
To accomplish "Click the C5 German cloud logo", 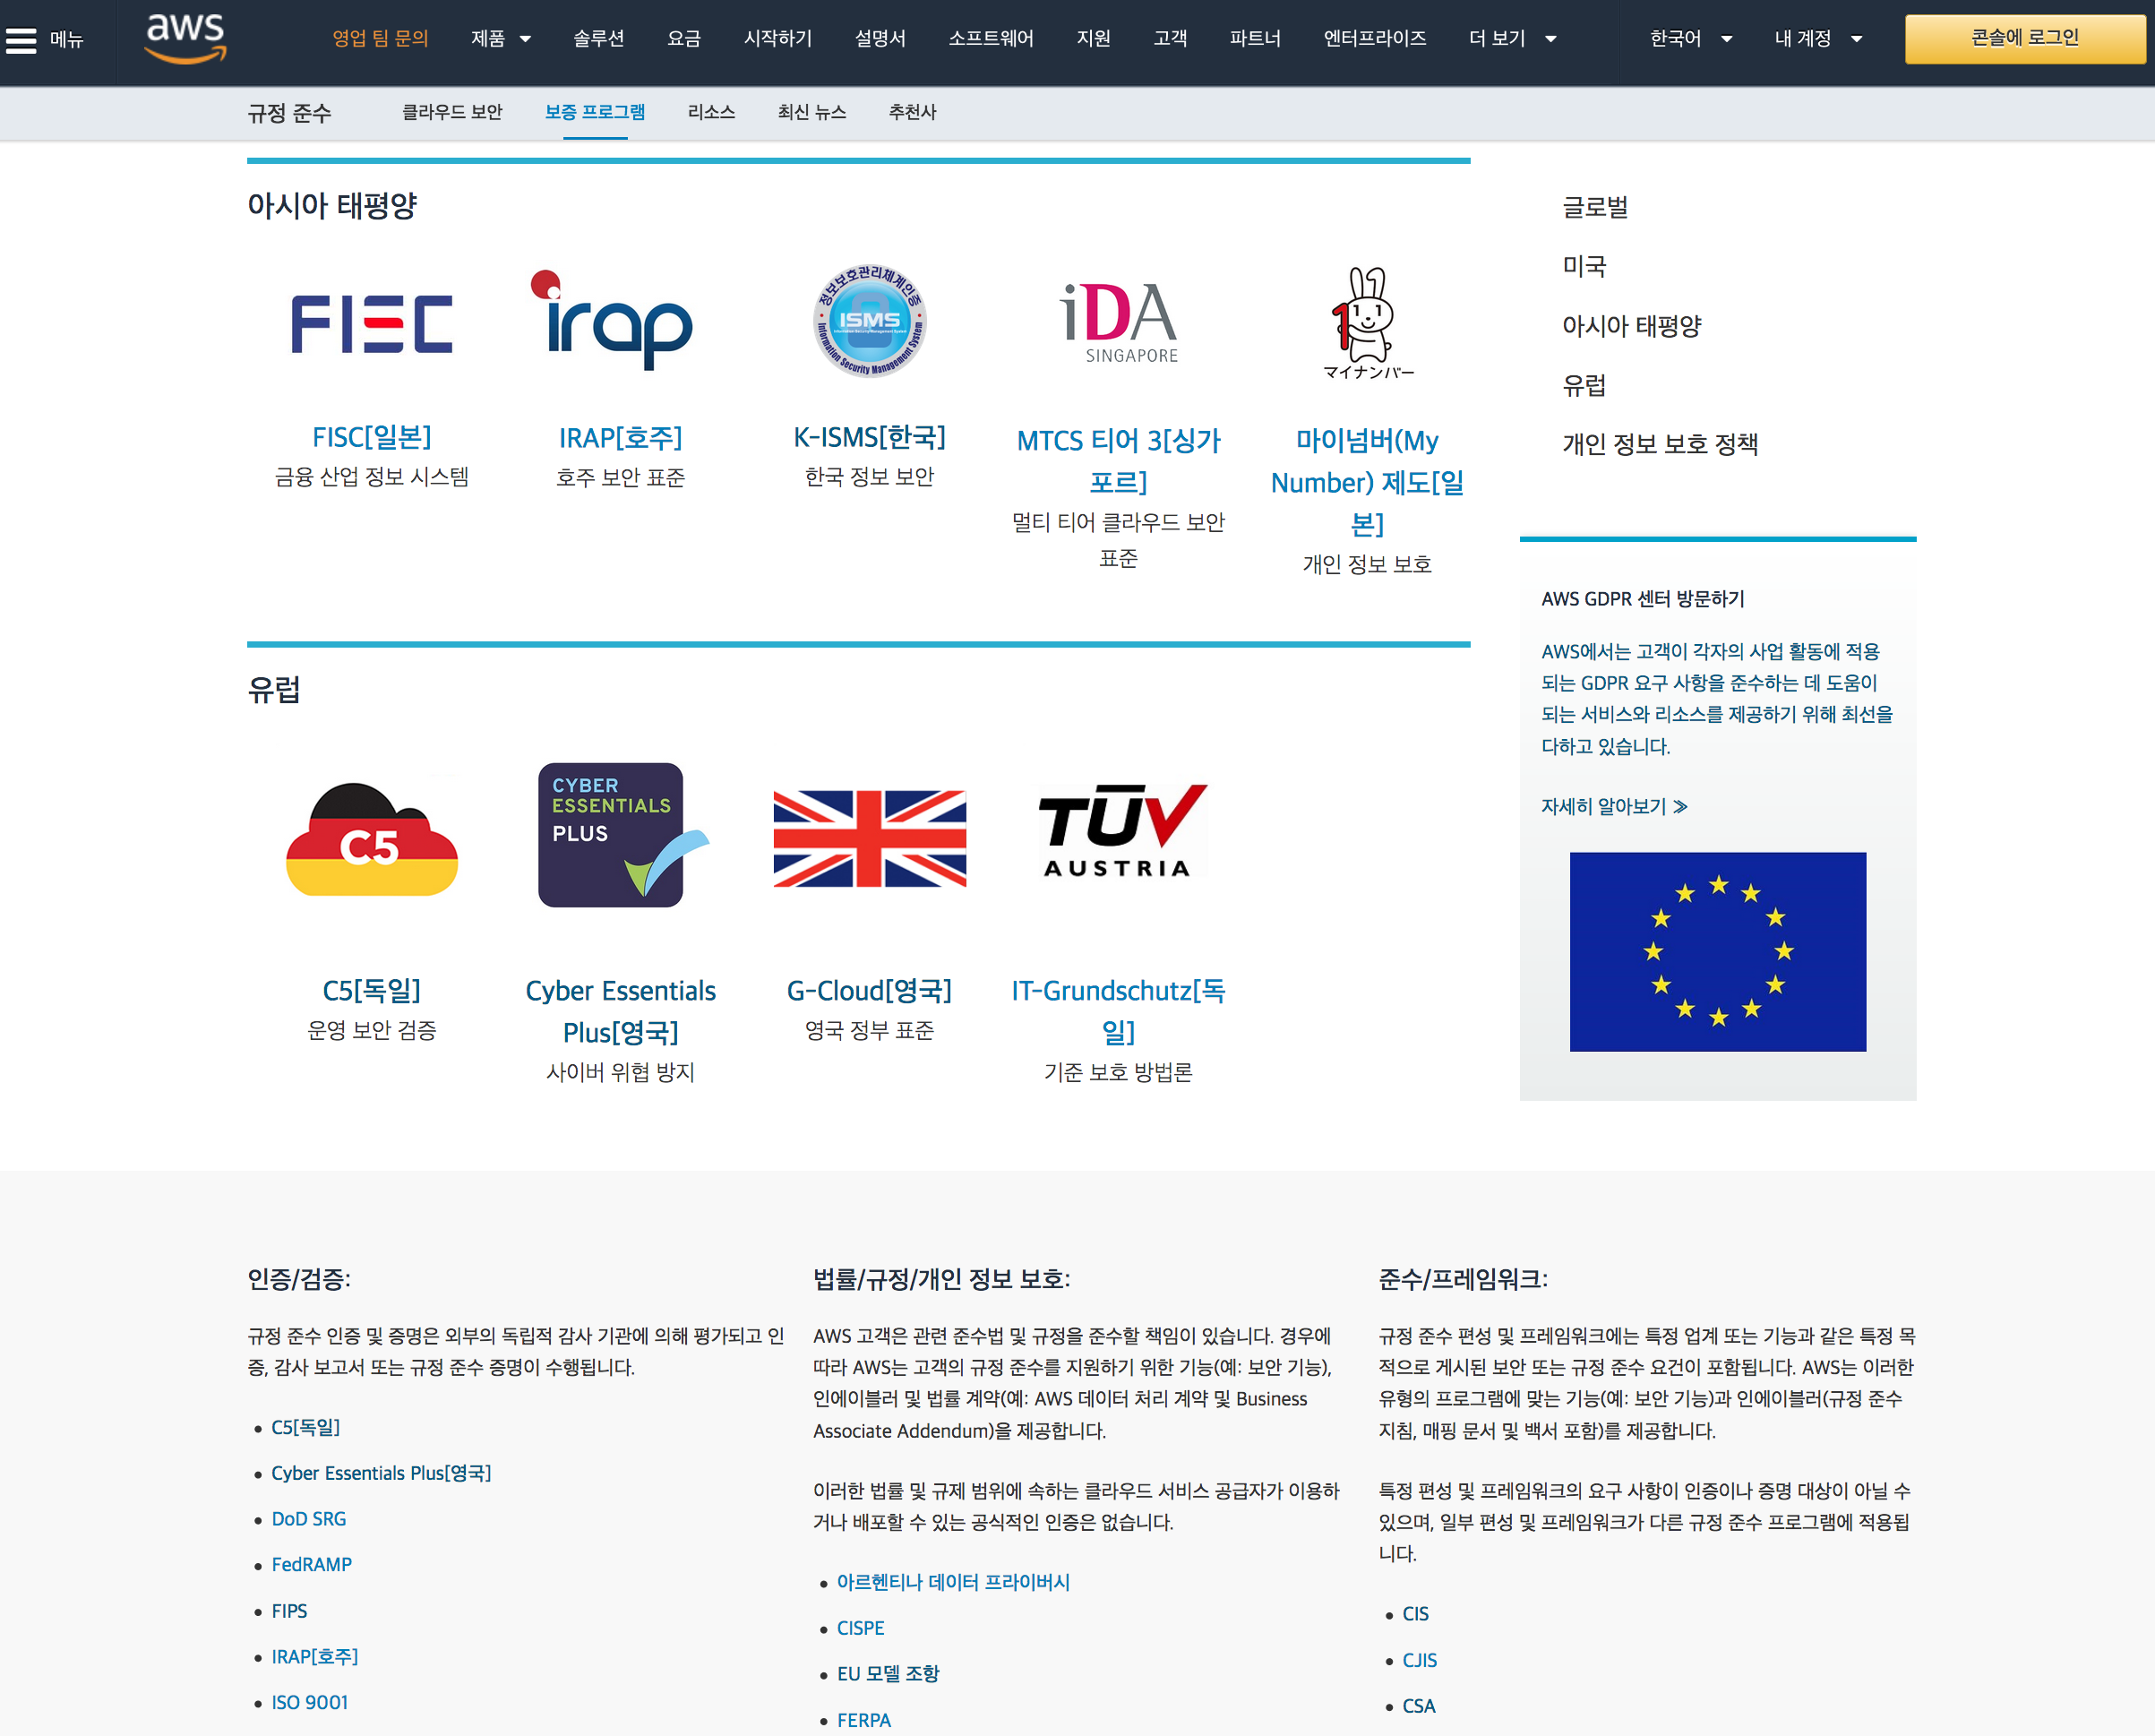I will (372, 839).
